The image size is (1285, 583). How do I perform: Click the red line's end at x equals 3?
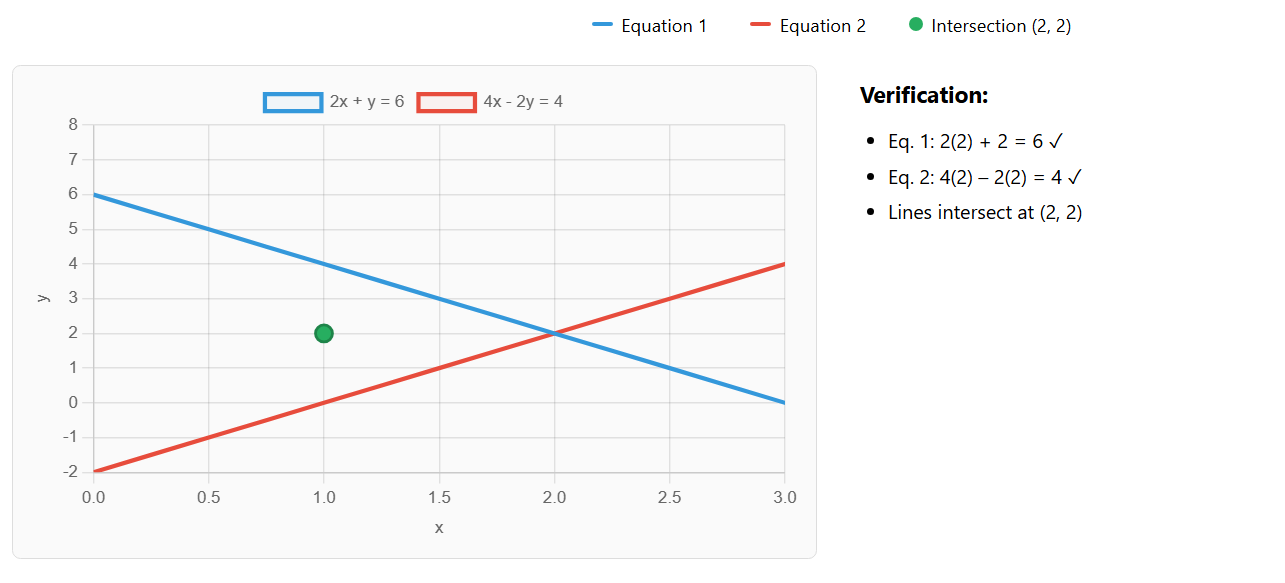click(x=784, y=264)
